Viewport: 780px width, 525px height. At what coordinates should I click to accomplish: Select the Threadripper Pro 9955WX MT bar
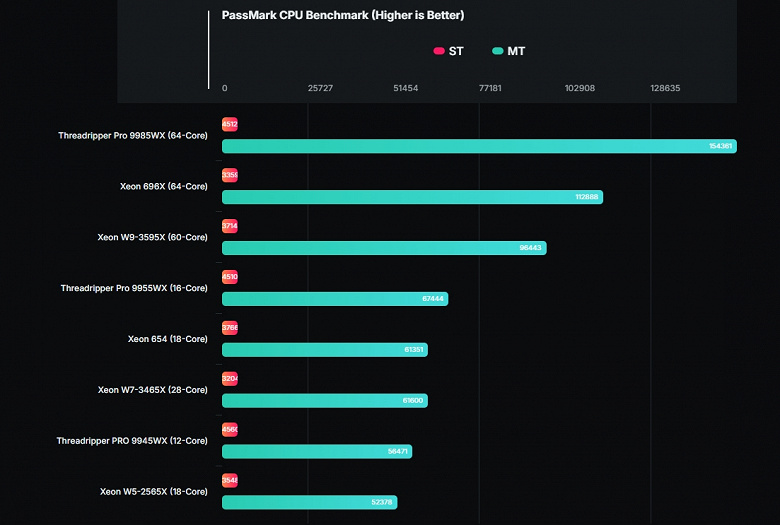(334, 299)
